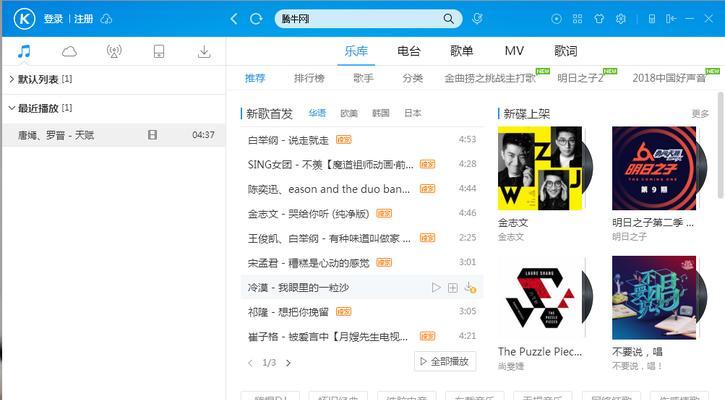
Task: Add 冷漠 - 我眼里的一粒沙 to the playlist
Action: pos(453,288)
